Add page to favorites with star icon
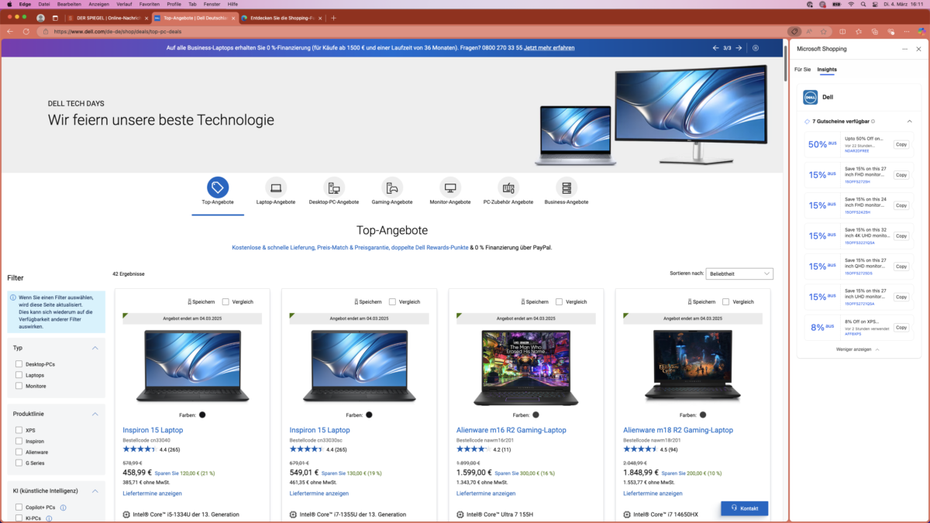The image size is (930, 523). tap(824, 31)
